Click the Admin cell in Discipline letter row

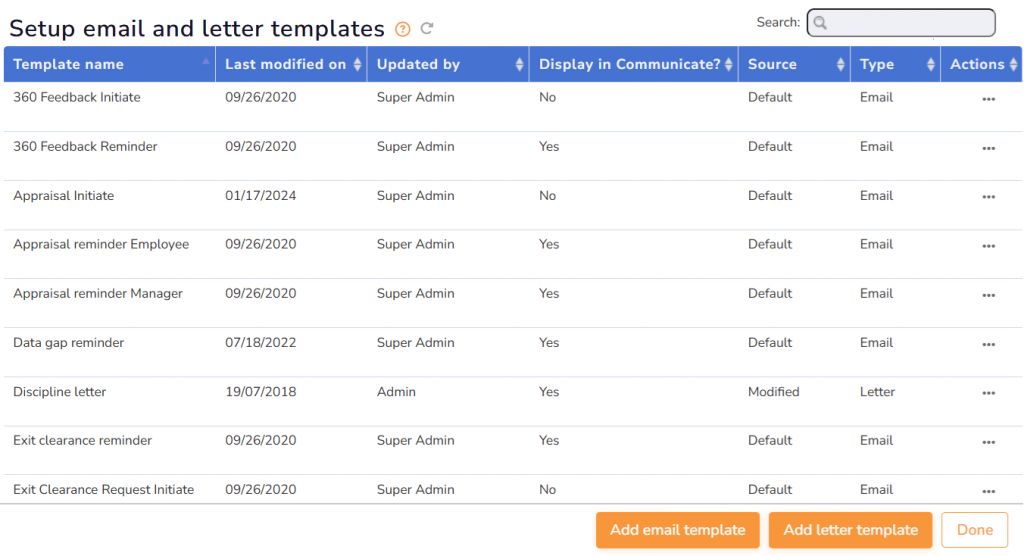(396, 391)
